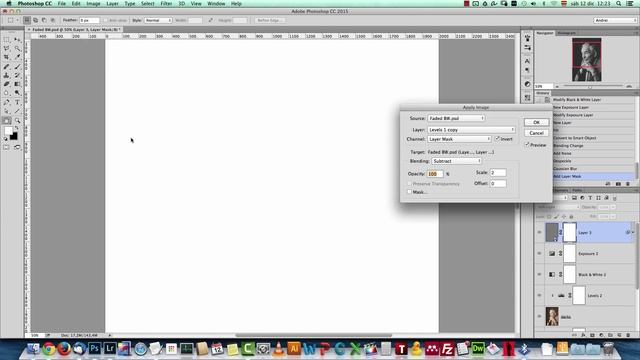
Task: Click OK in the Apply Image dialog
Action: click(x=536, y=122)
